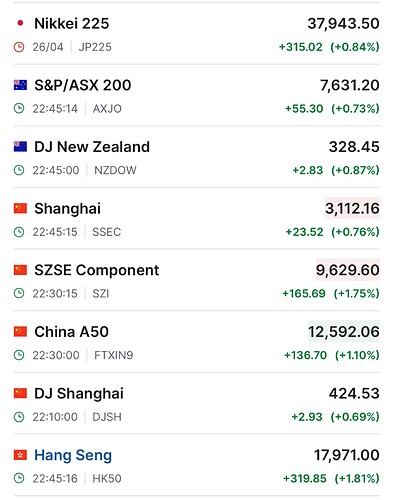Click the Hang Seng change +319.85
395x500 pixels.
tap(305, 479)
